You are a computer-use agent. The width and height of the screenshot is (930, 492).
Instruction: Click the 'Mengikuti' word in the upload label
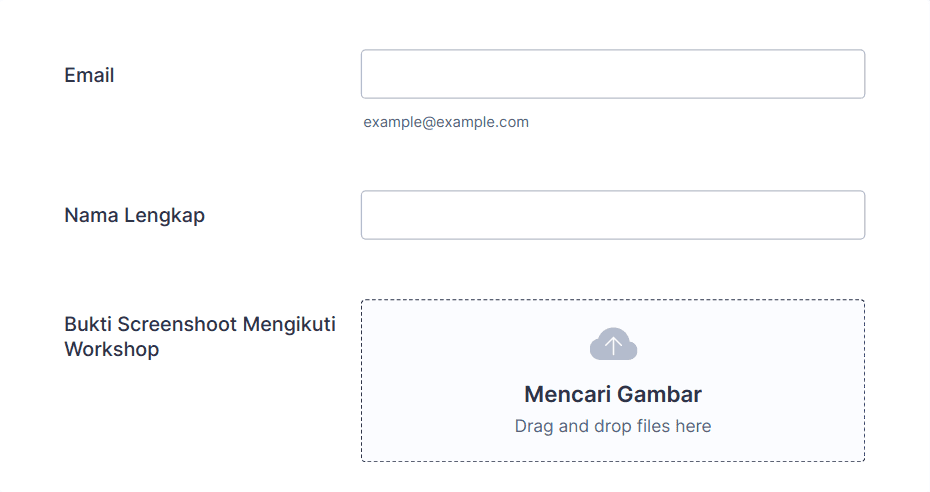tap(289, 325)
